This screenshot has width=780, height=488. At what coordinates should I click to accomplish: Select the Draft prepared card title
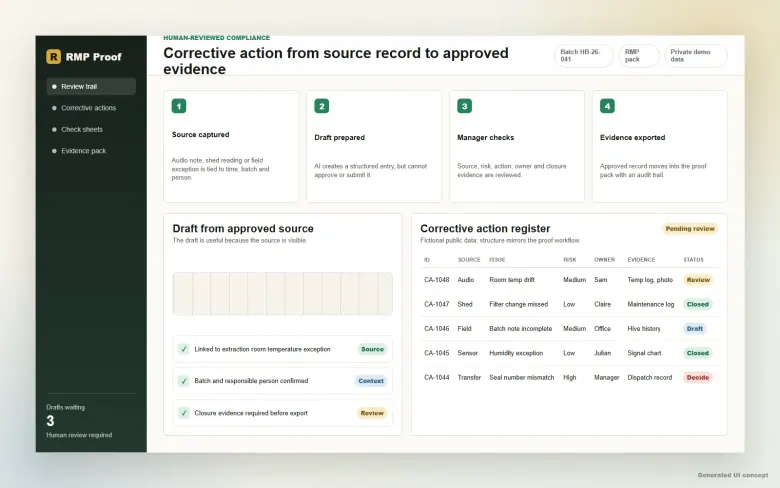pyautogui.click(x=339, y=137)
